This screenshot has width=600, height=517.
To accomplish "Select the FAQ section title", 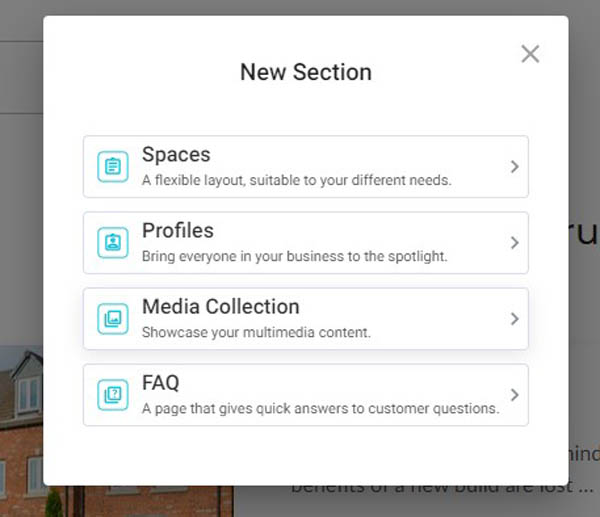I will coord(160,383).
